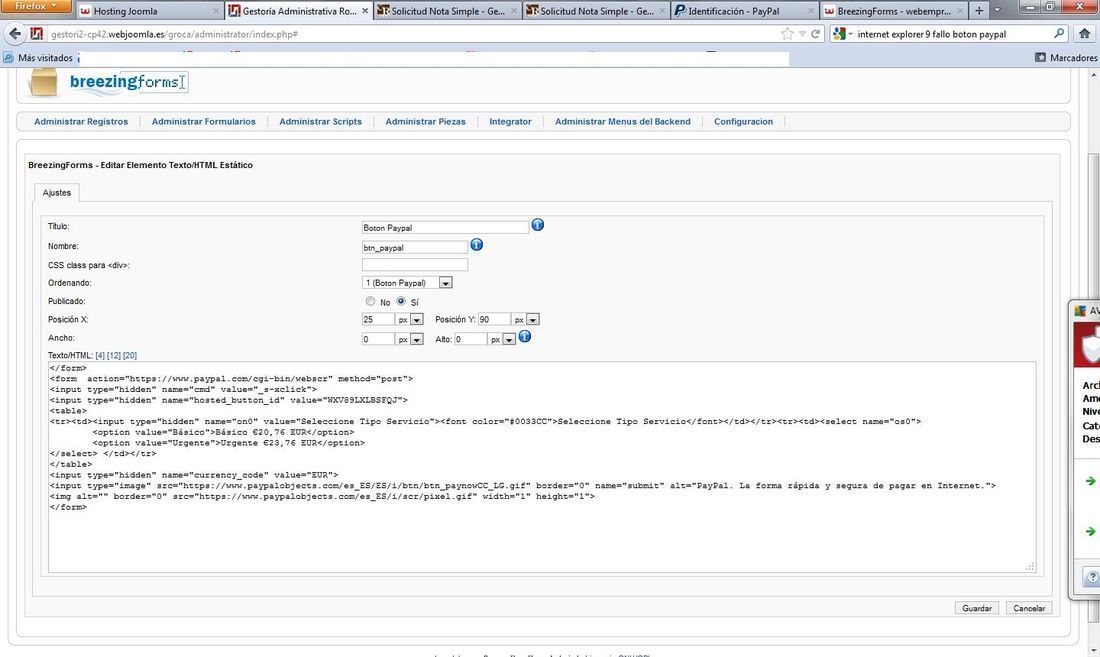Close the Identificación - PayPal tab
1100x657 pixels.
tap(811, 11)
